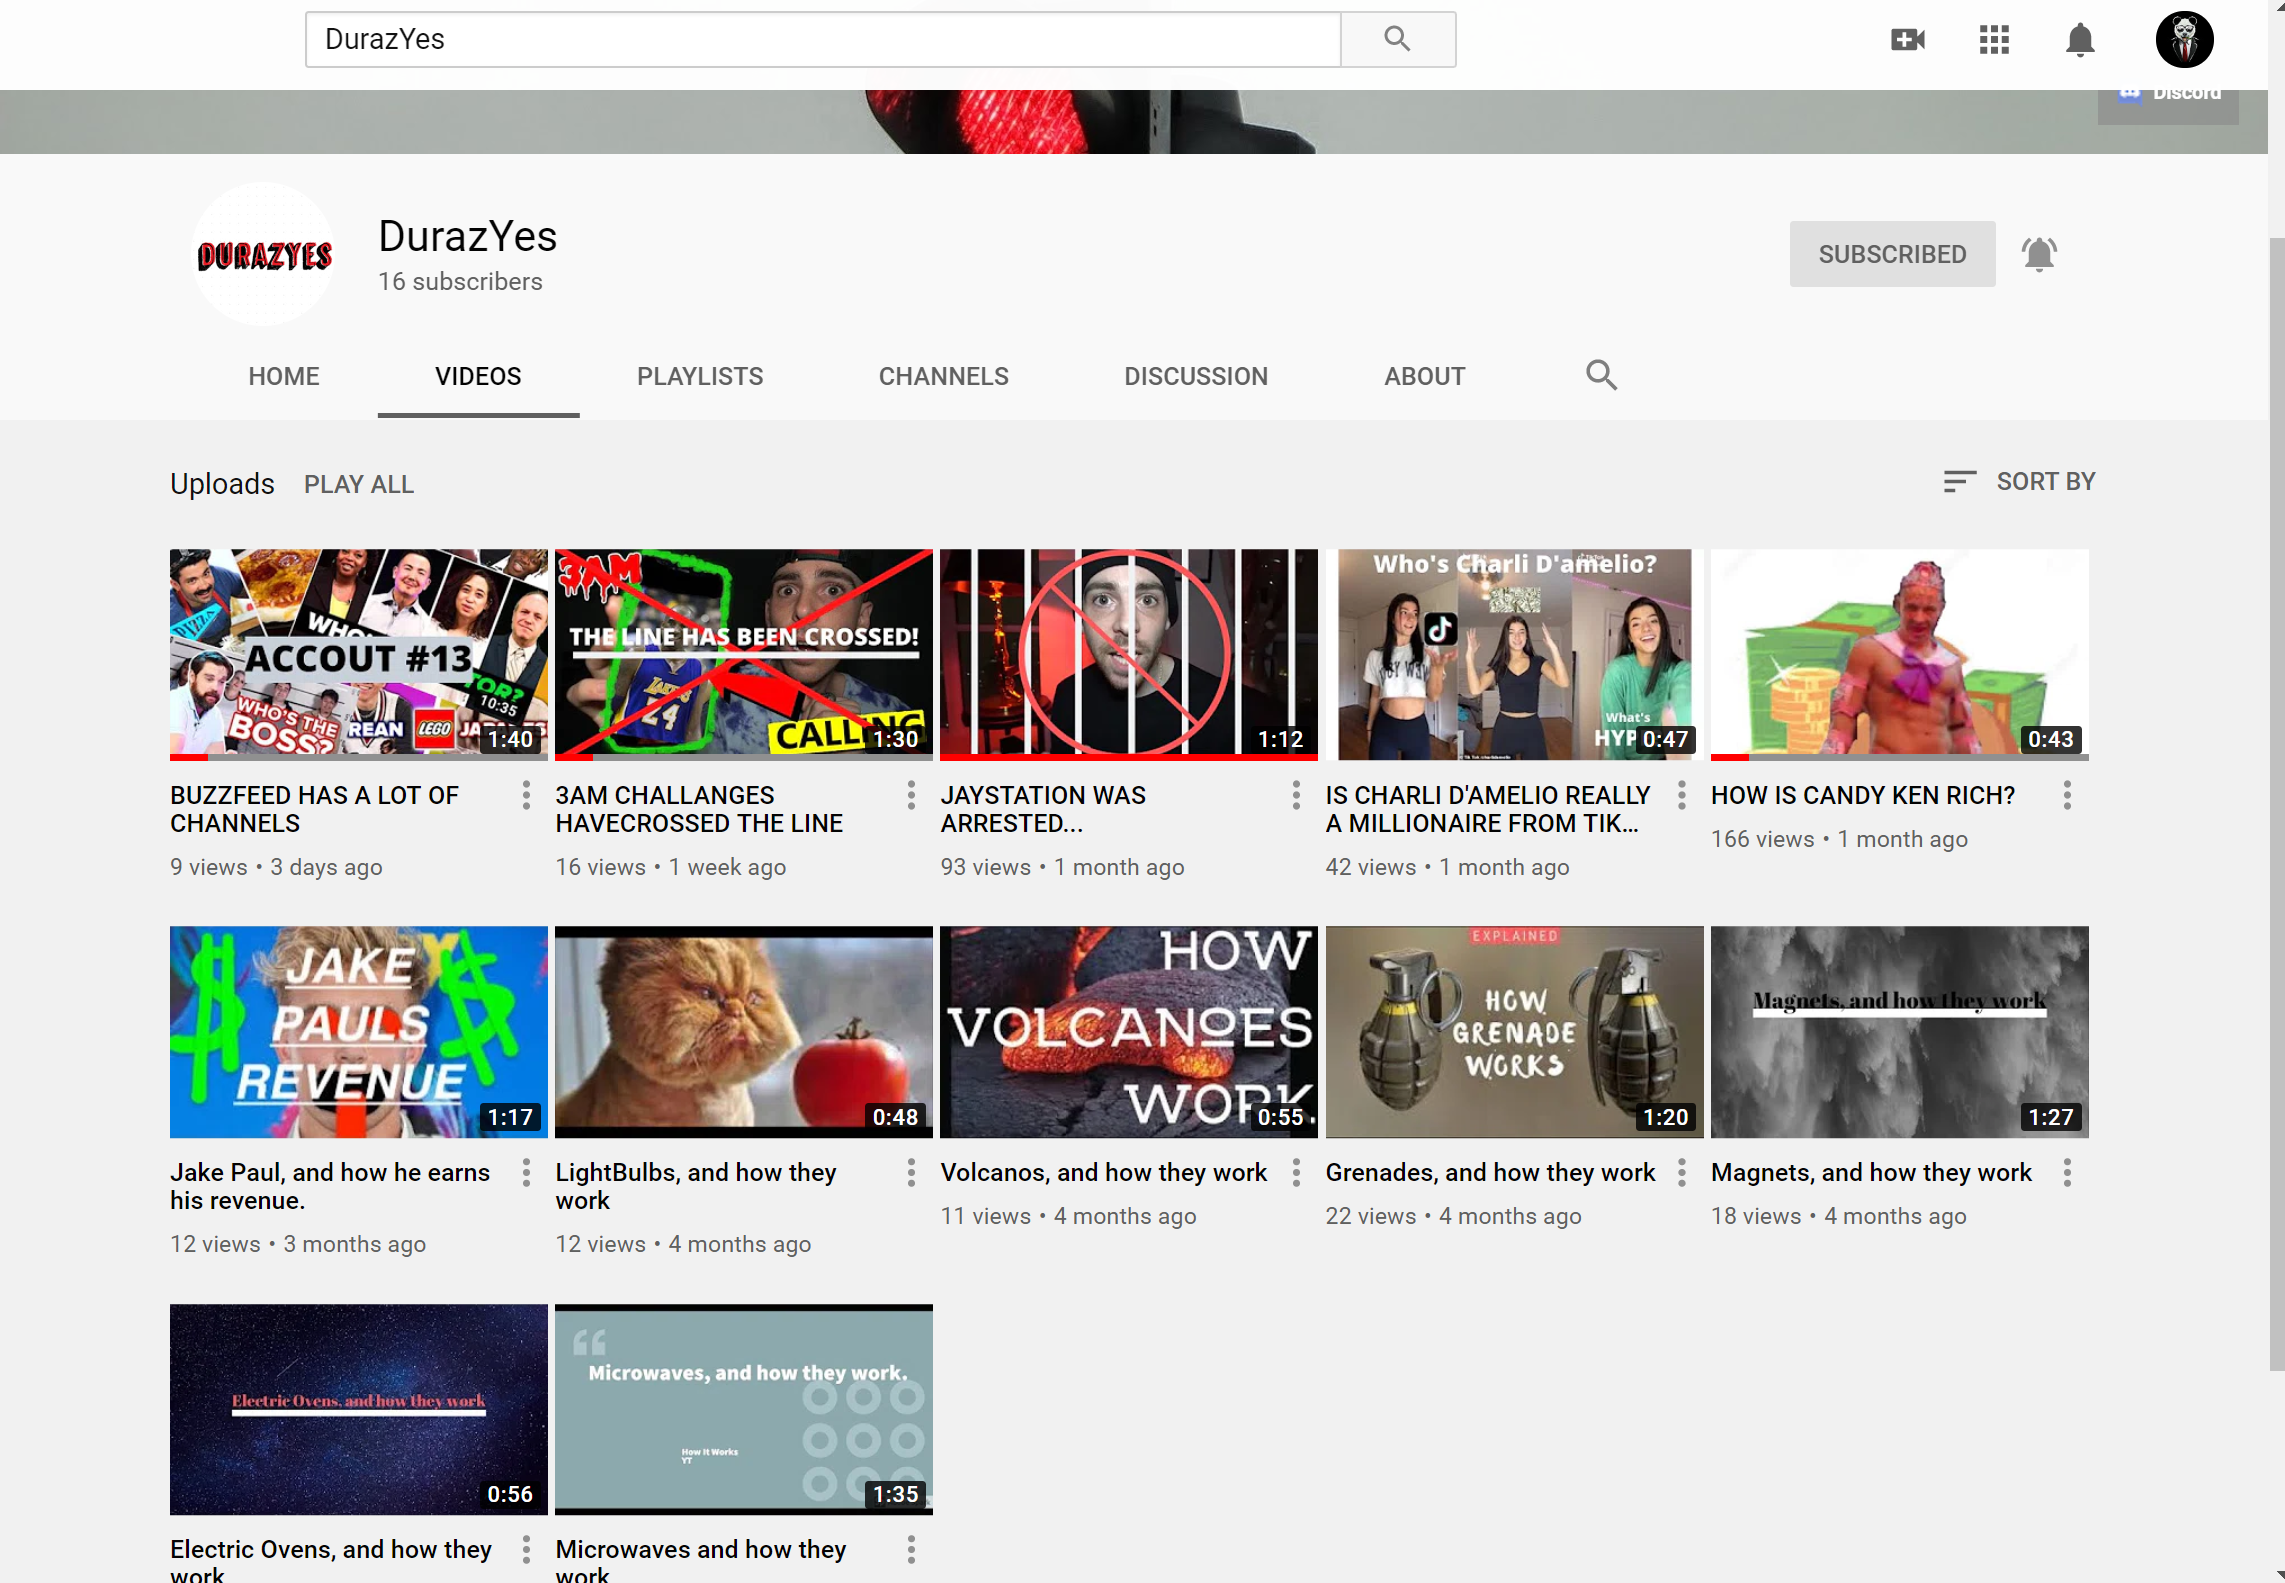
Task: Open the Microwaves teal thumbnail
Action: pyautogui.click(x=744, y=1409)
